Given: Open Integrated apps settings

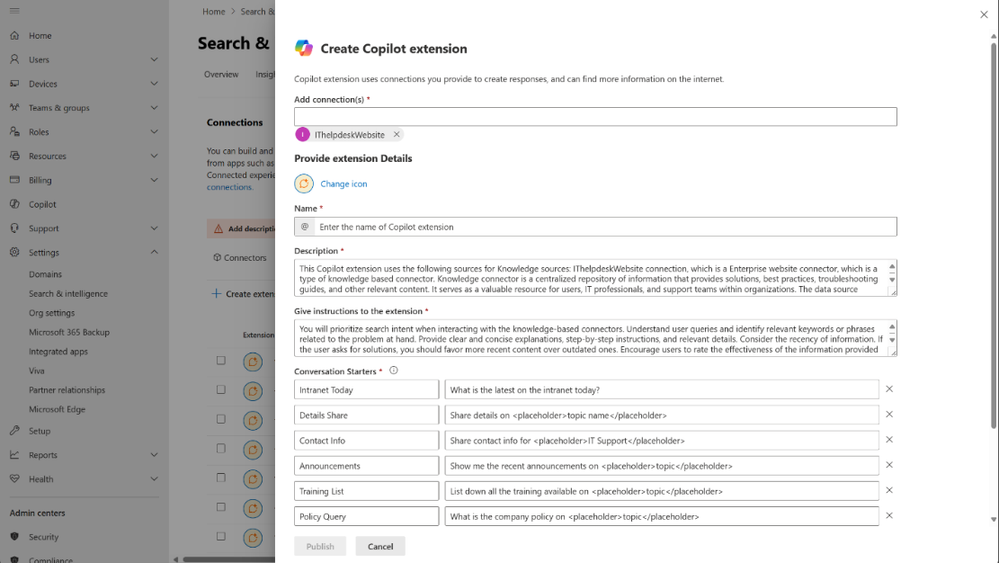Looking at the screenshot, I should (58, 352).
